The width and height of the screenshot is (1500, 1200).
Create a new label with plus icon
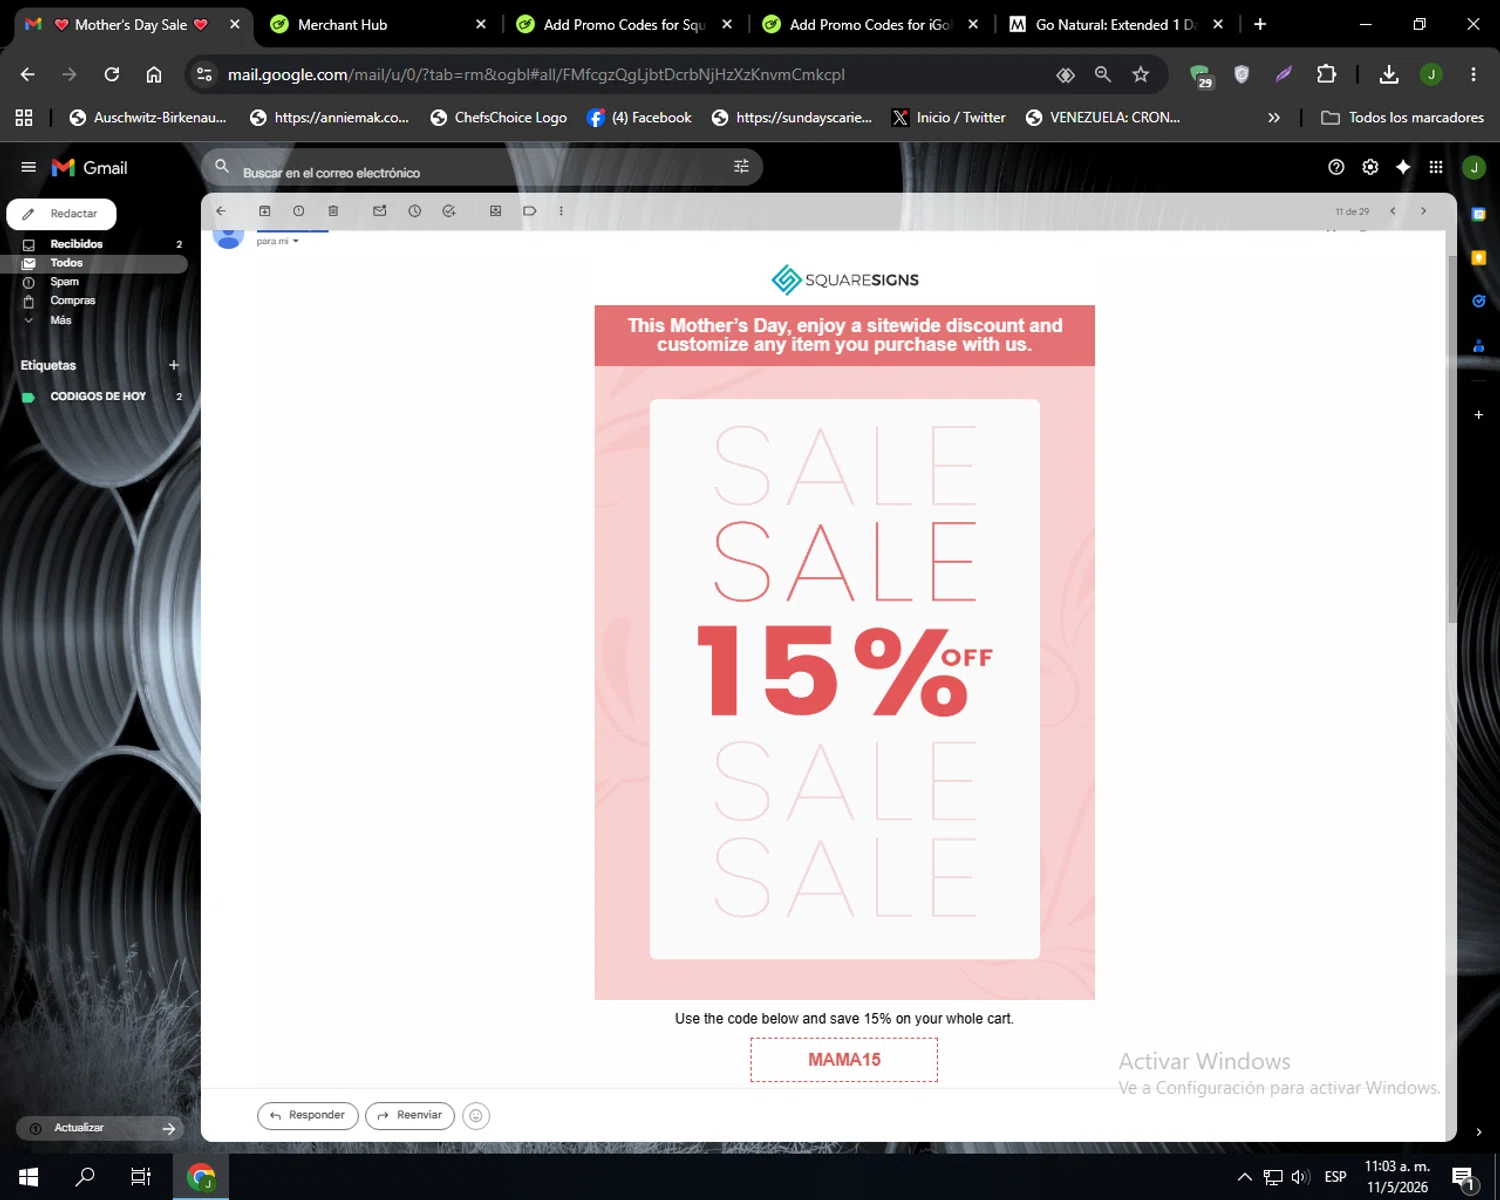pos(174,365)
